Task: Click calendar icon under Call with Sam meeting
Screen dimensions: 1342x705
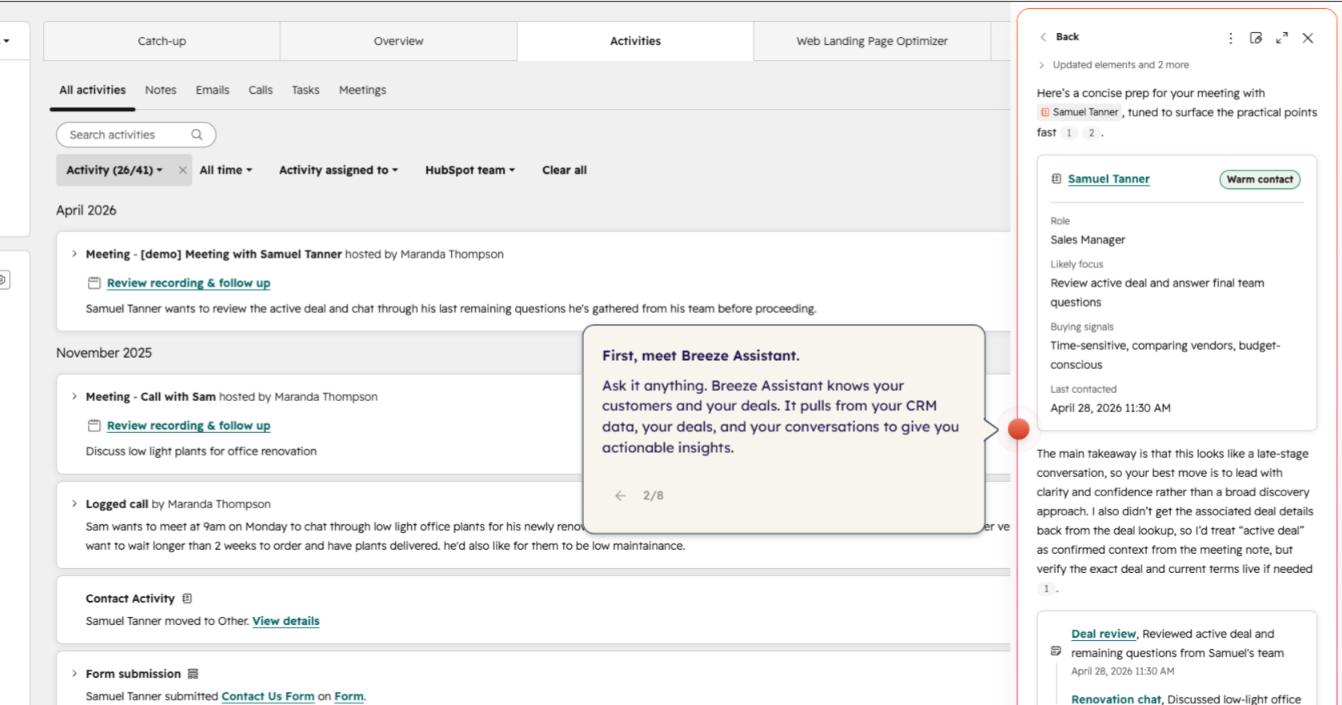Action: [x=94, y=426]
